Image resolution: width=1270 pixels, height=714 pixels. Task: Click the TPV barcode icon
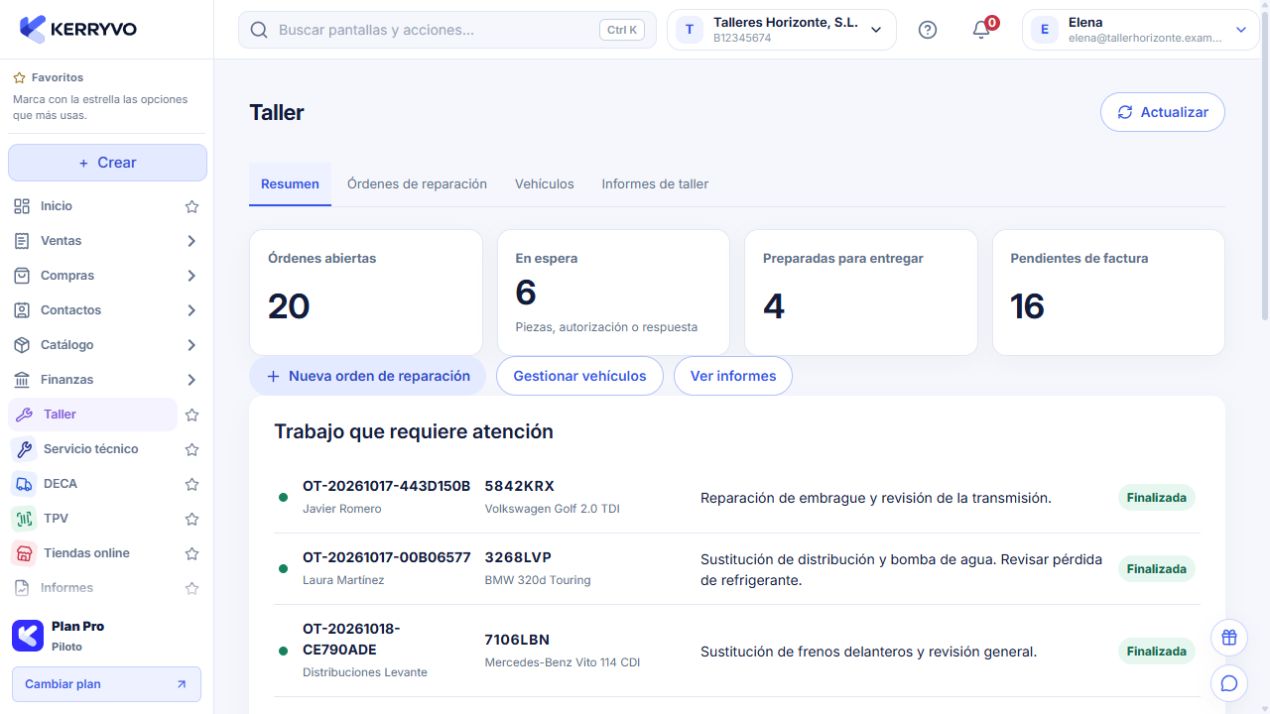[x=25, y=519]
